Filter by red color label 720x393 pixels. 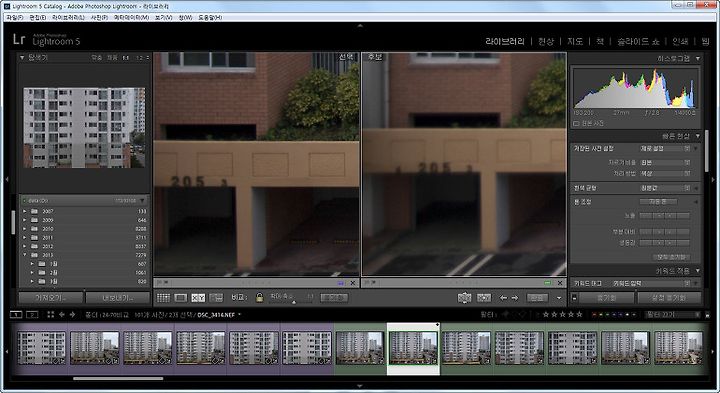coord(595,315)
